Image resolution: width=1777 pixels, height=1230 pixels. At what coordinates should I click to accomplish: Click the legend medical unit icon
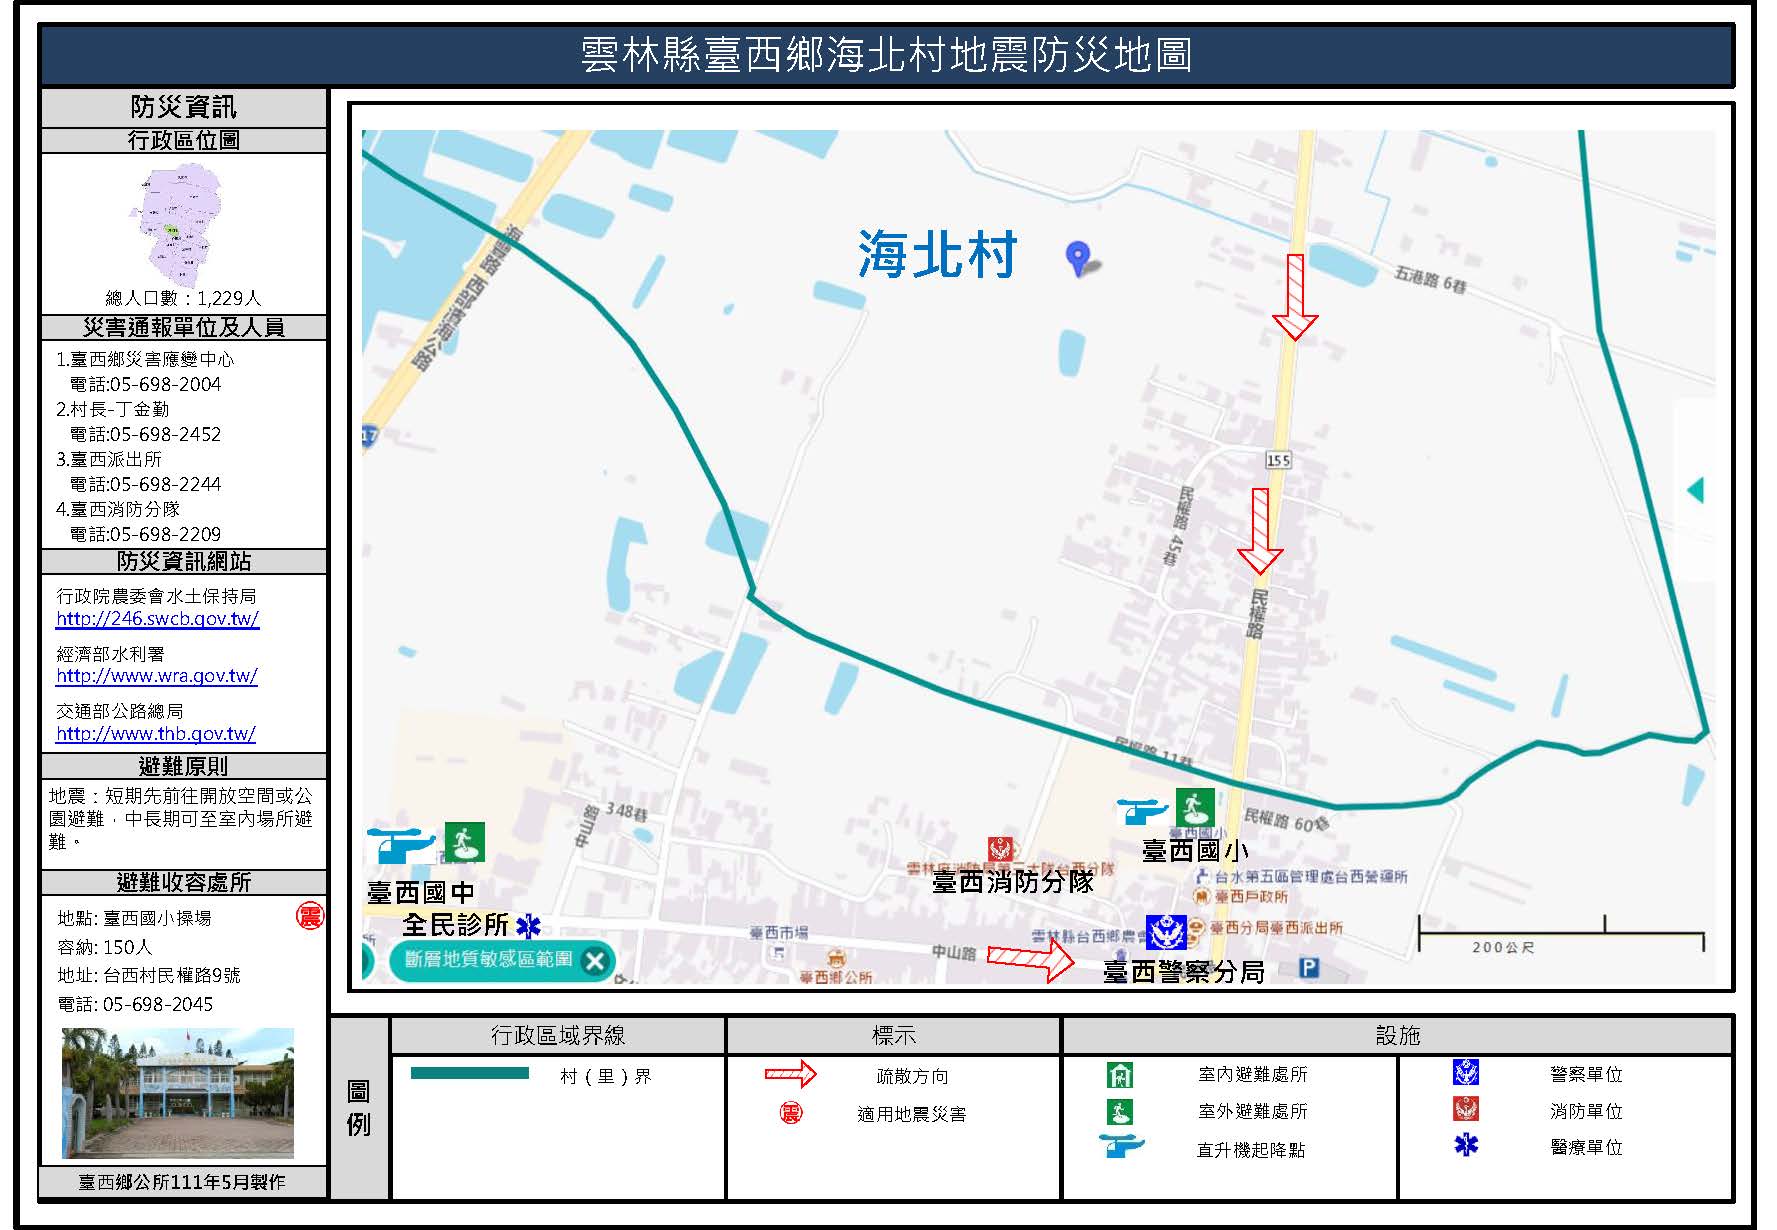tap(1466, 1145)
